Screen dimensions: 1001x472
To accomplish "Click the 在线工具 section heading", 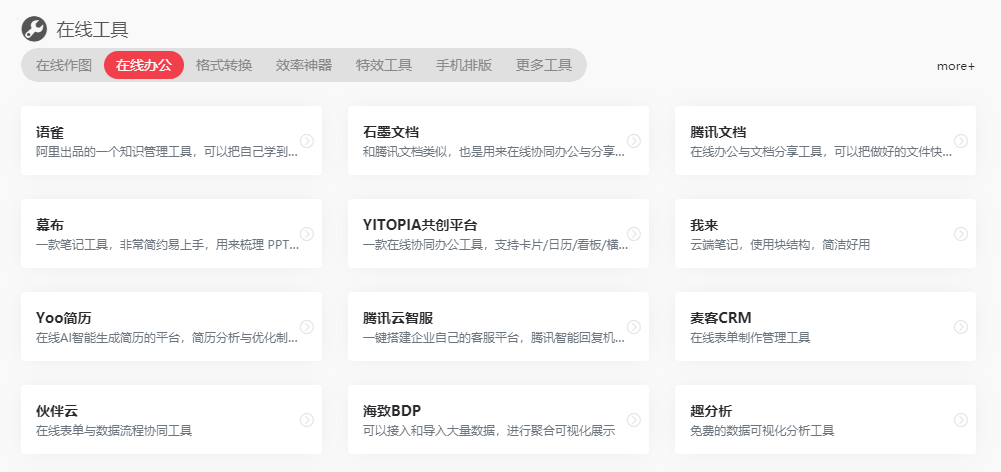I will coord(93,29).
